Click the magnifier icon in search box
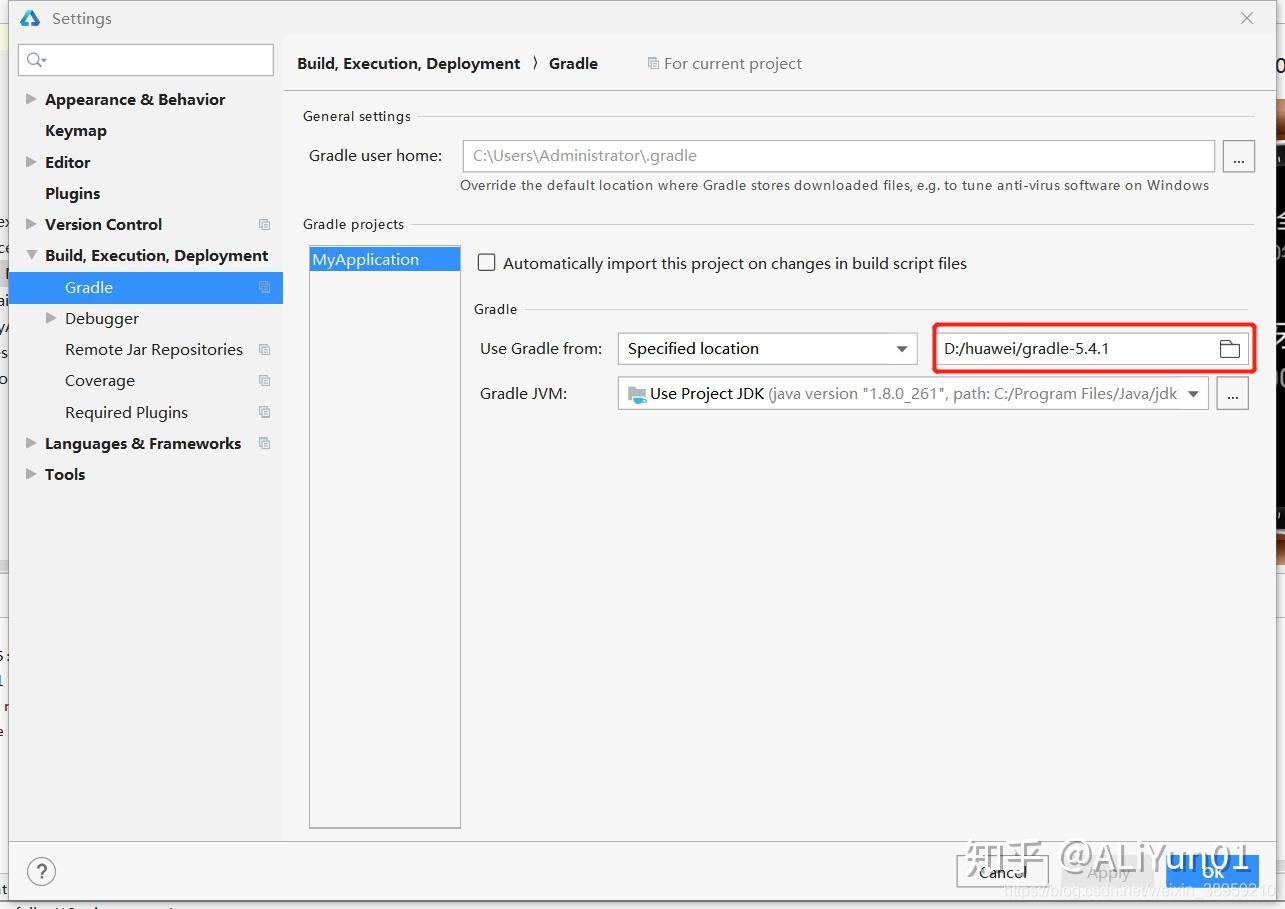The height and width of the screenshot is (909, 1285). 36,60
